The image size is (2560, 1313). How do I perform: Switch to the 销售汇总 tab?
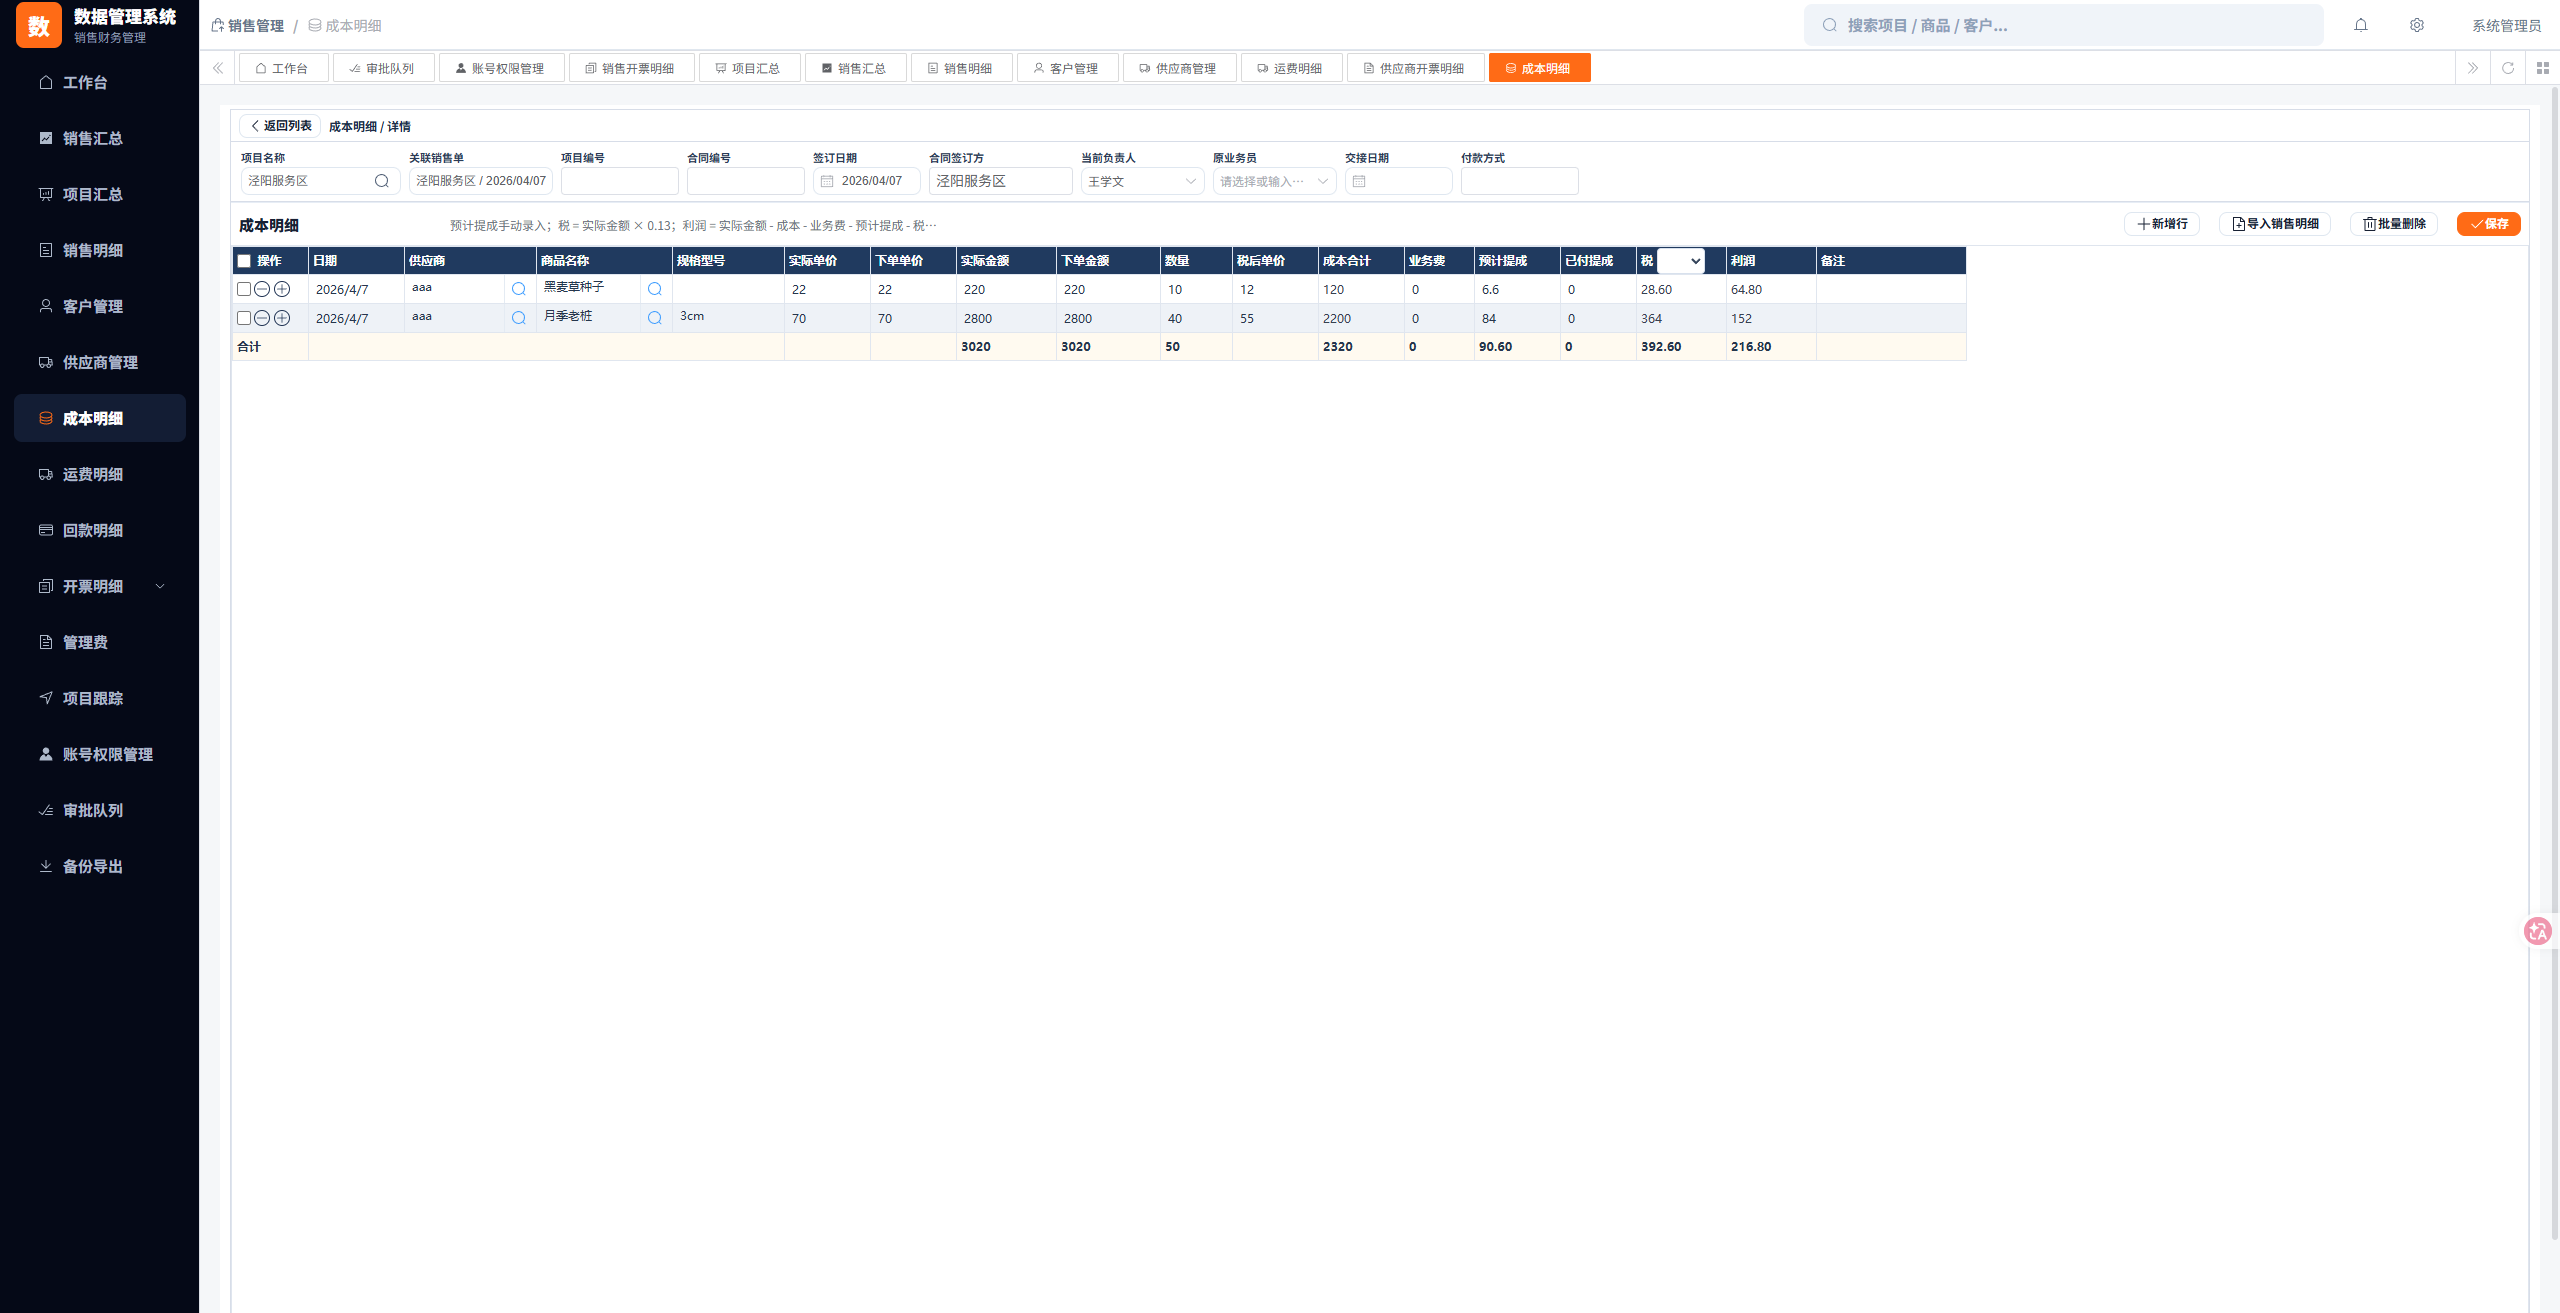(x=855, y=68)
